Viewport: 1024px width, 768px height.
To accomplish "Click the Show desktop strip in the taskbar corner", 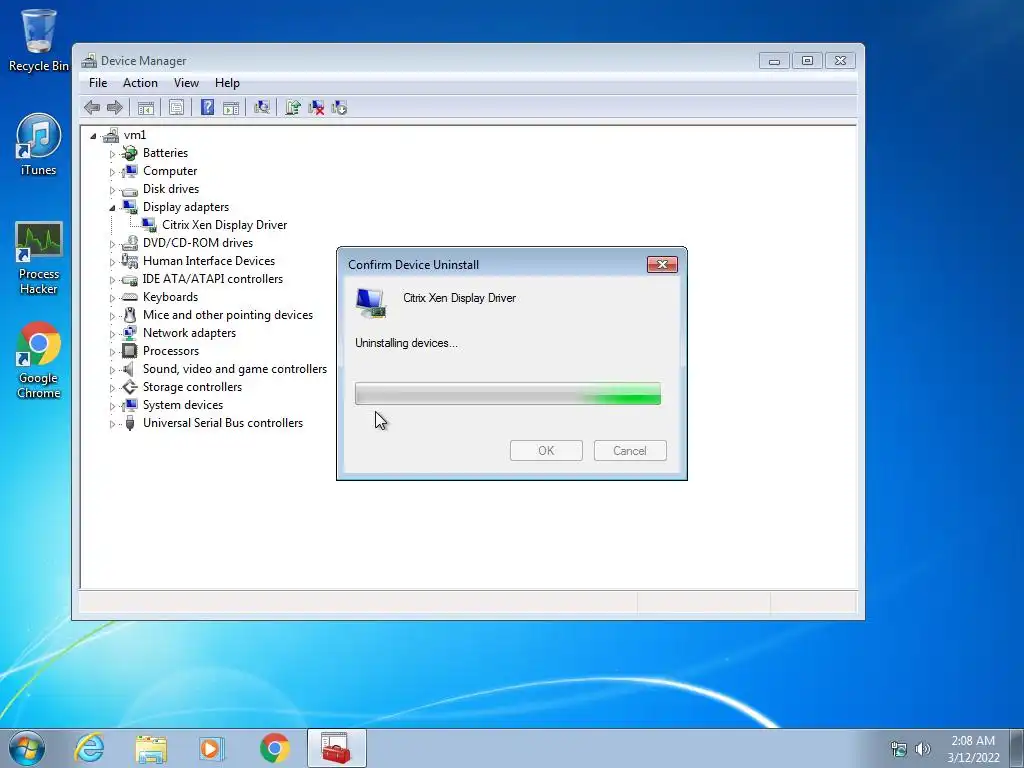I will 1017,748.
